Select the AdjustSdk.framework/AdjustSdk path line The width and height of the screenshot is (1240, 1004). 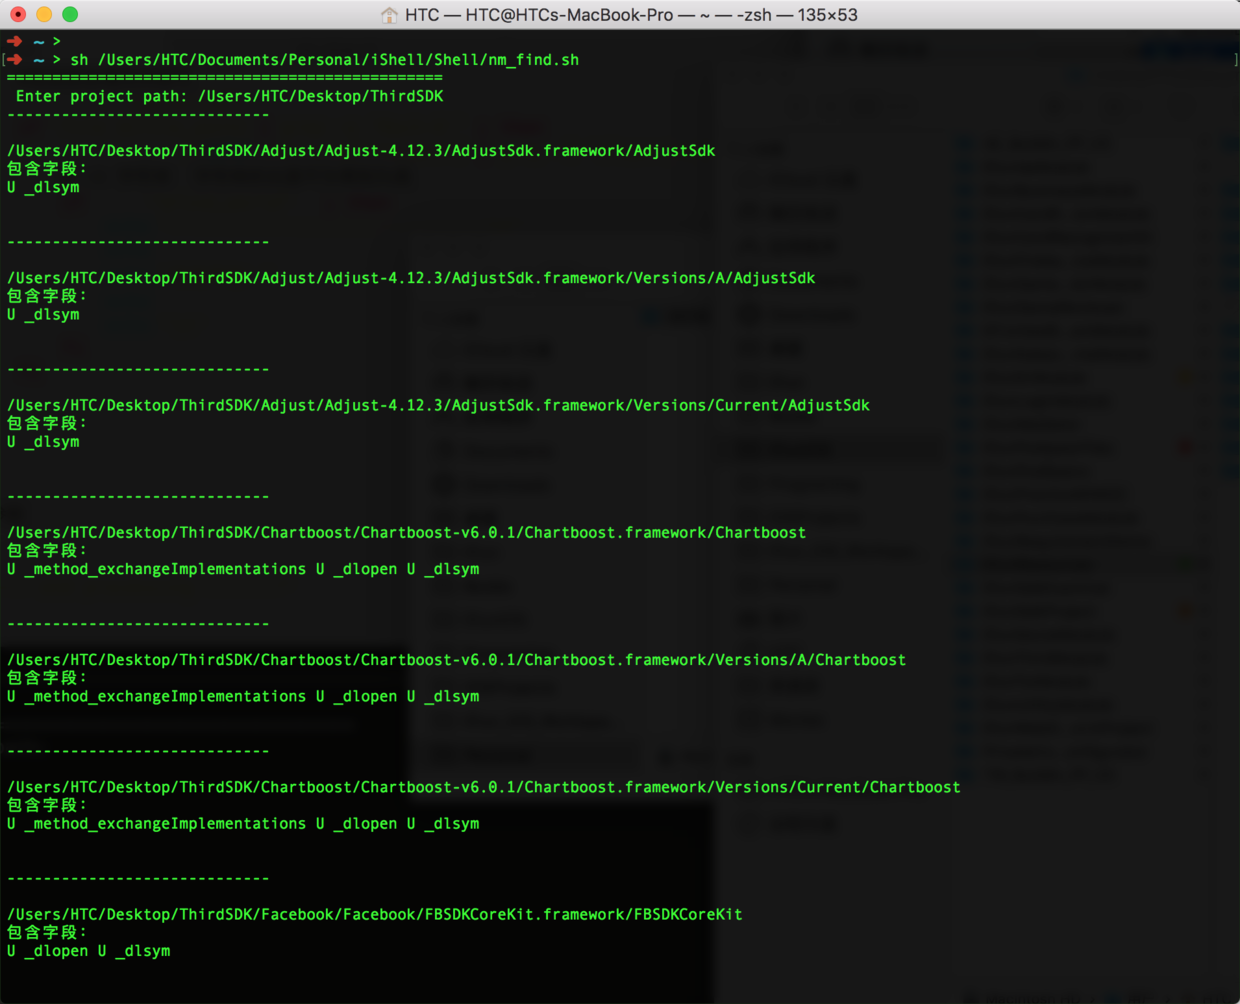361,151
